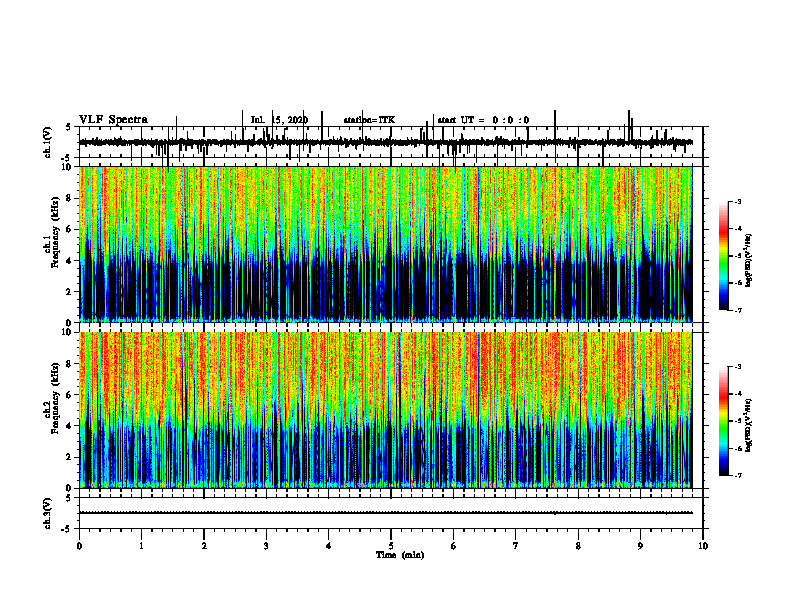Click the time axis tick label "2"
792x612 pixels.
204,546
